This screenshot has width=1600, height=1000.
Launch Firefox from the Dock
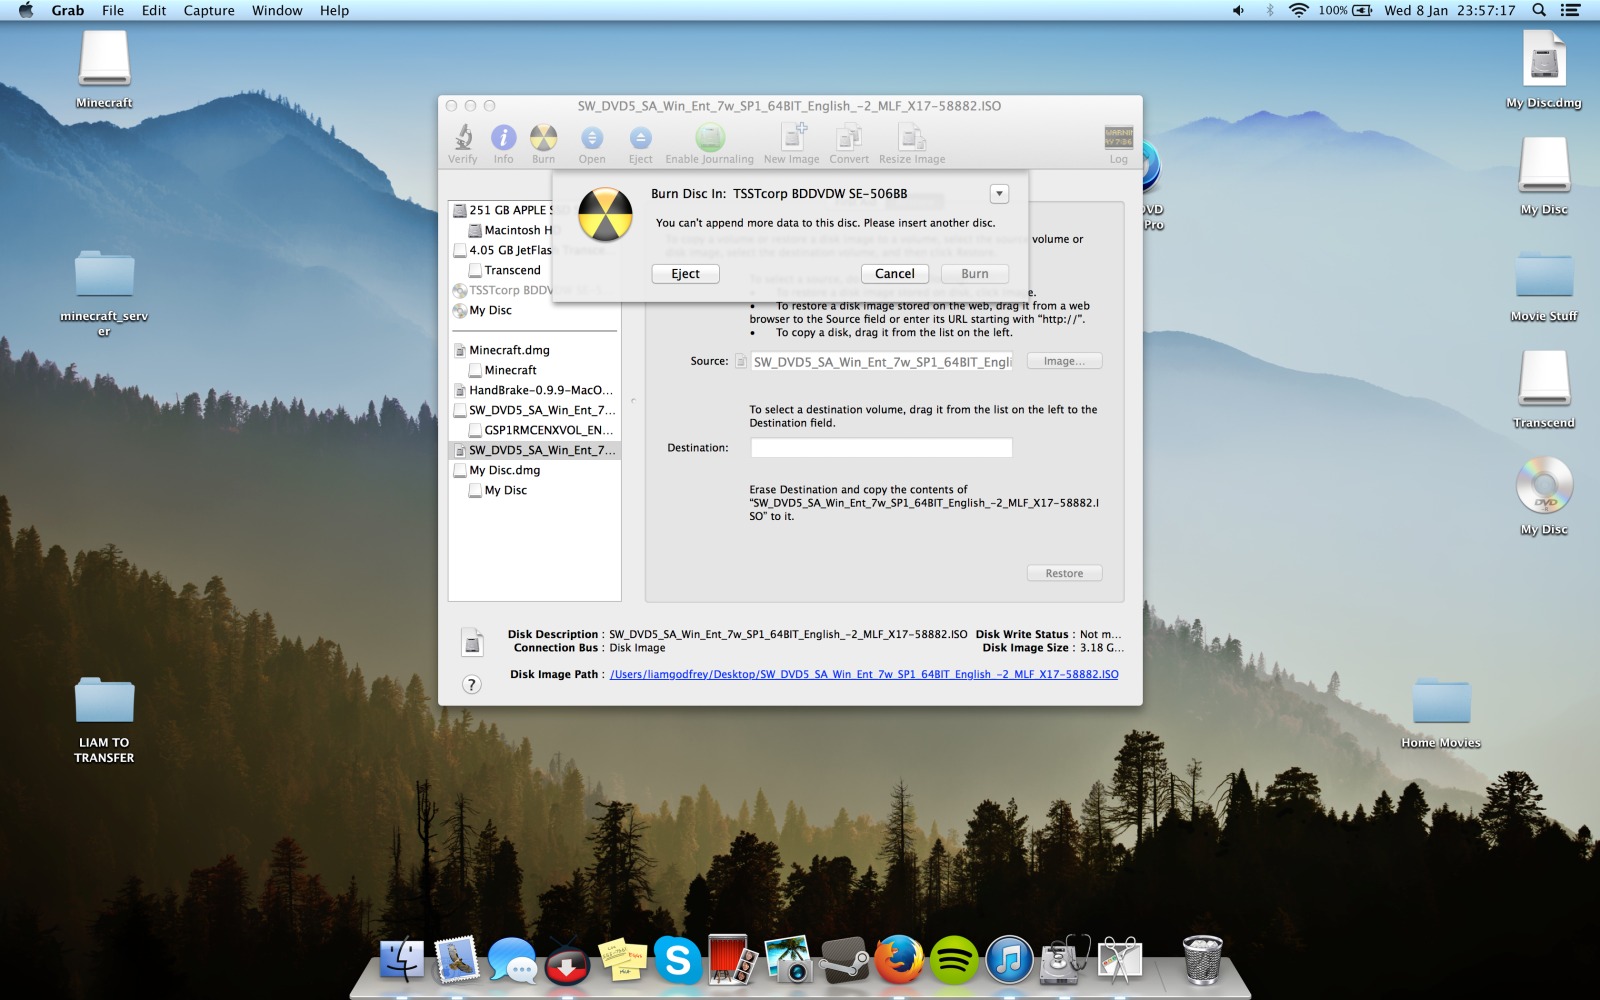click(899, 960)
